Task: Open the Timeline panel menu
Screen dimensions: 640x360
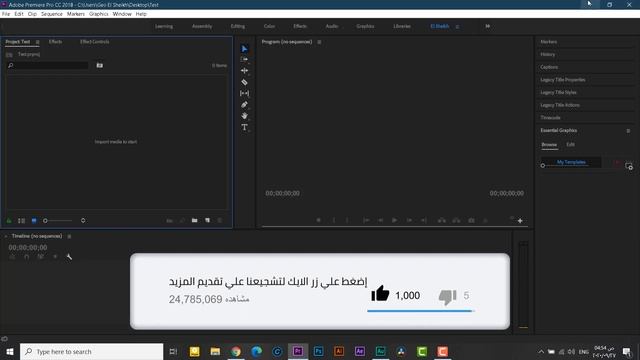Action: pos(69,236)
